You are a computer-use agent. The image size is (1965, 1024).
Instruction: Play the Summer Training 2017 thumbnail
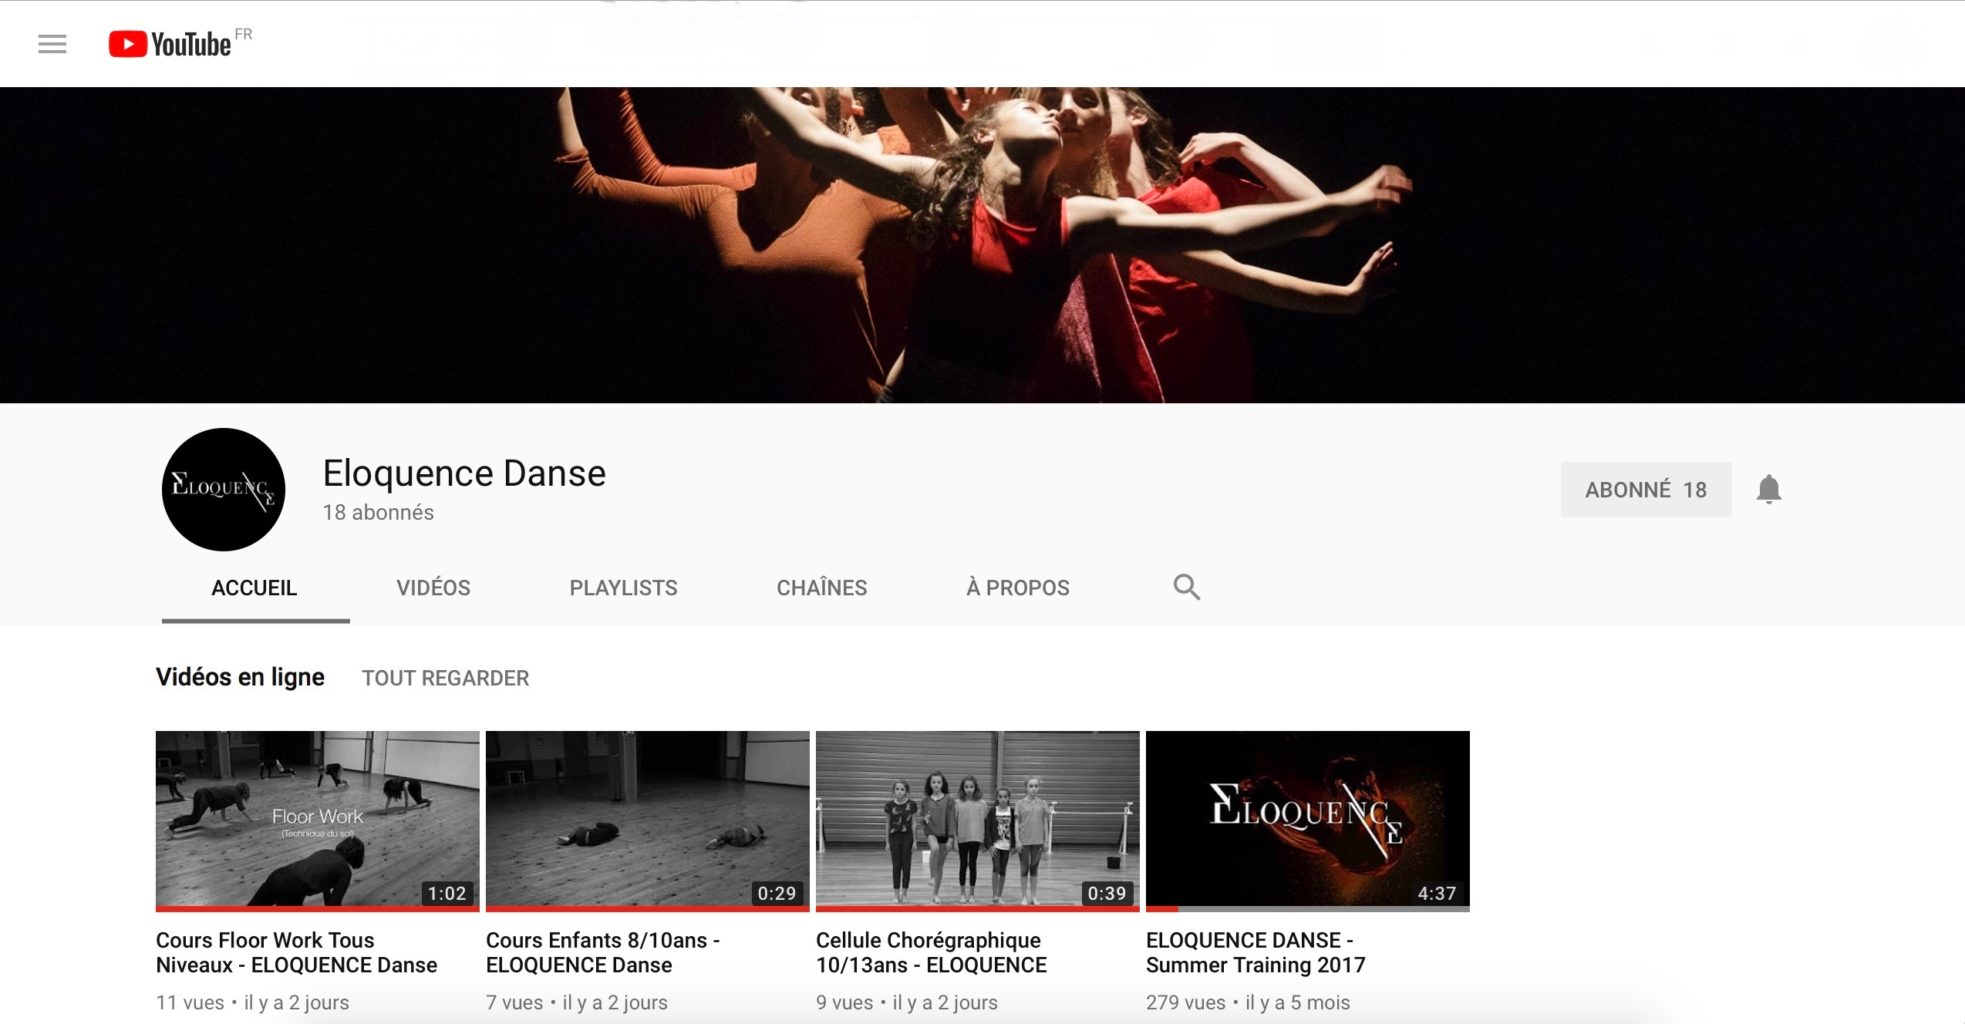point(1307,820)
